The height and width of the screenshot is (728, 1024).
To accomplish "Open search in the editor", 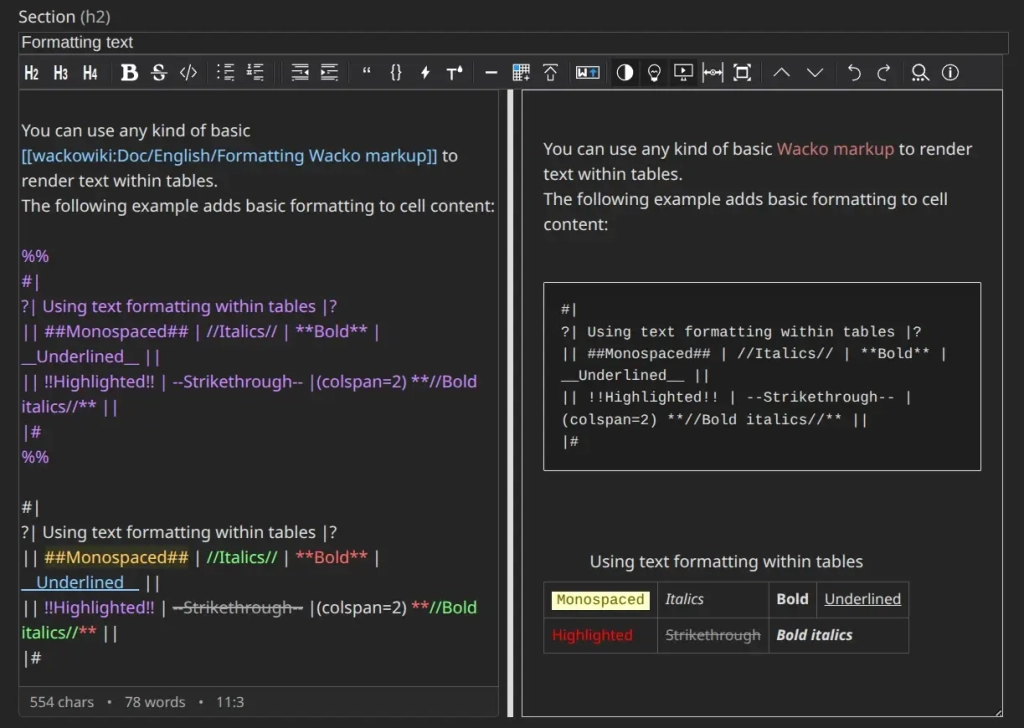I will click(x=920, y=72).
